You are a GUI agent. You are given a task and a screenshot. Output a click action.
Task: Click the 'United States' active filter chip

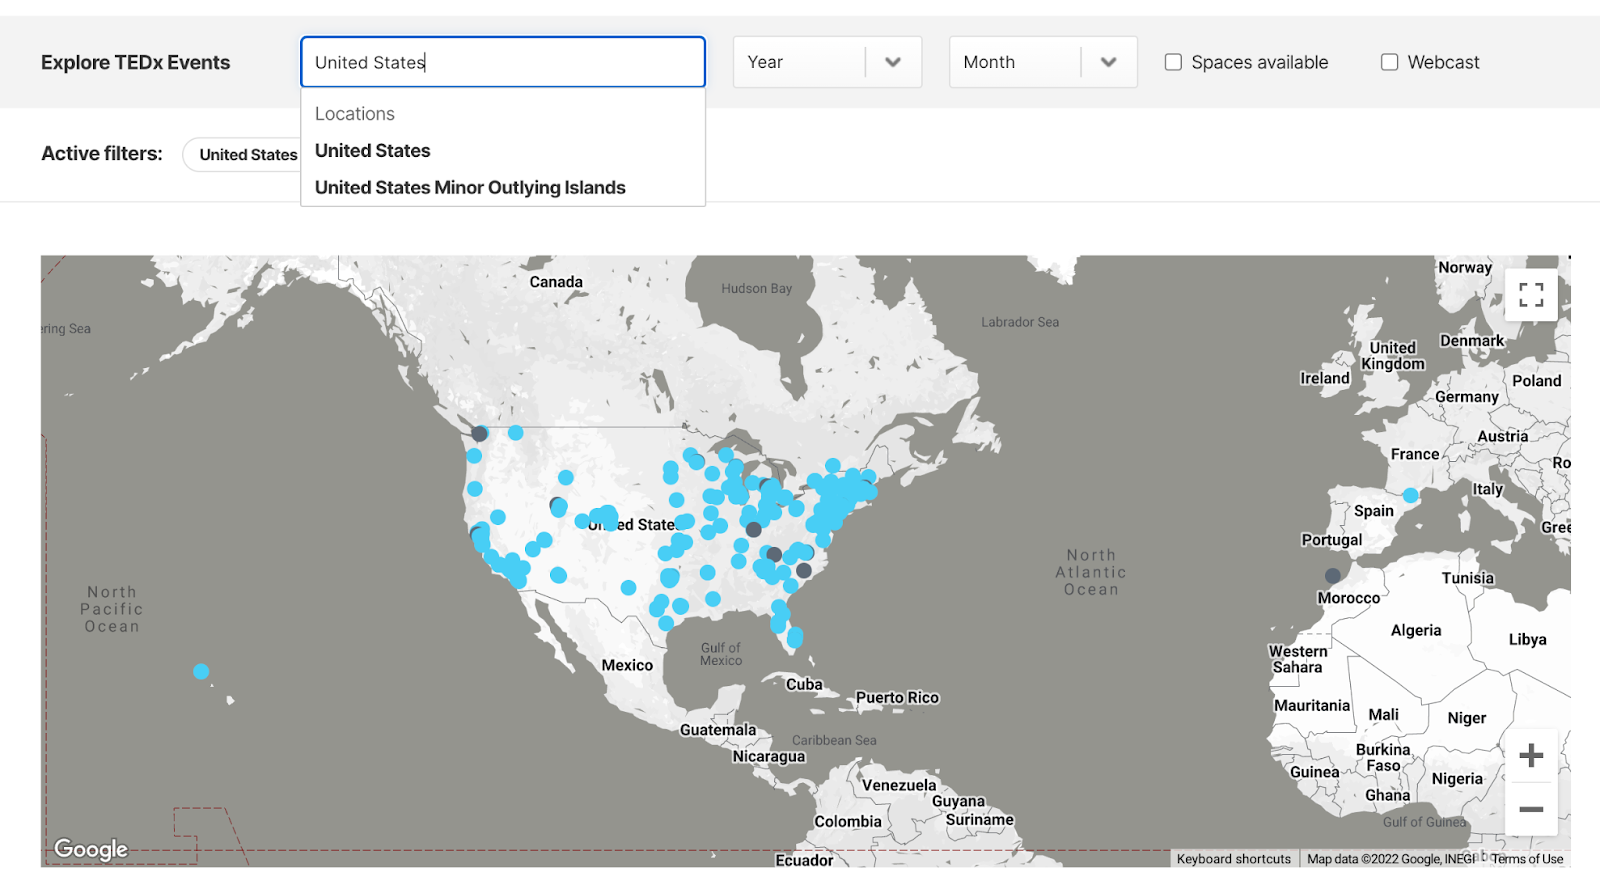click(x=243, y=155)
